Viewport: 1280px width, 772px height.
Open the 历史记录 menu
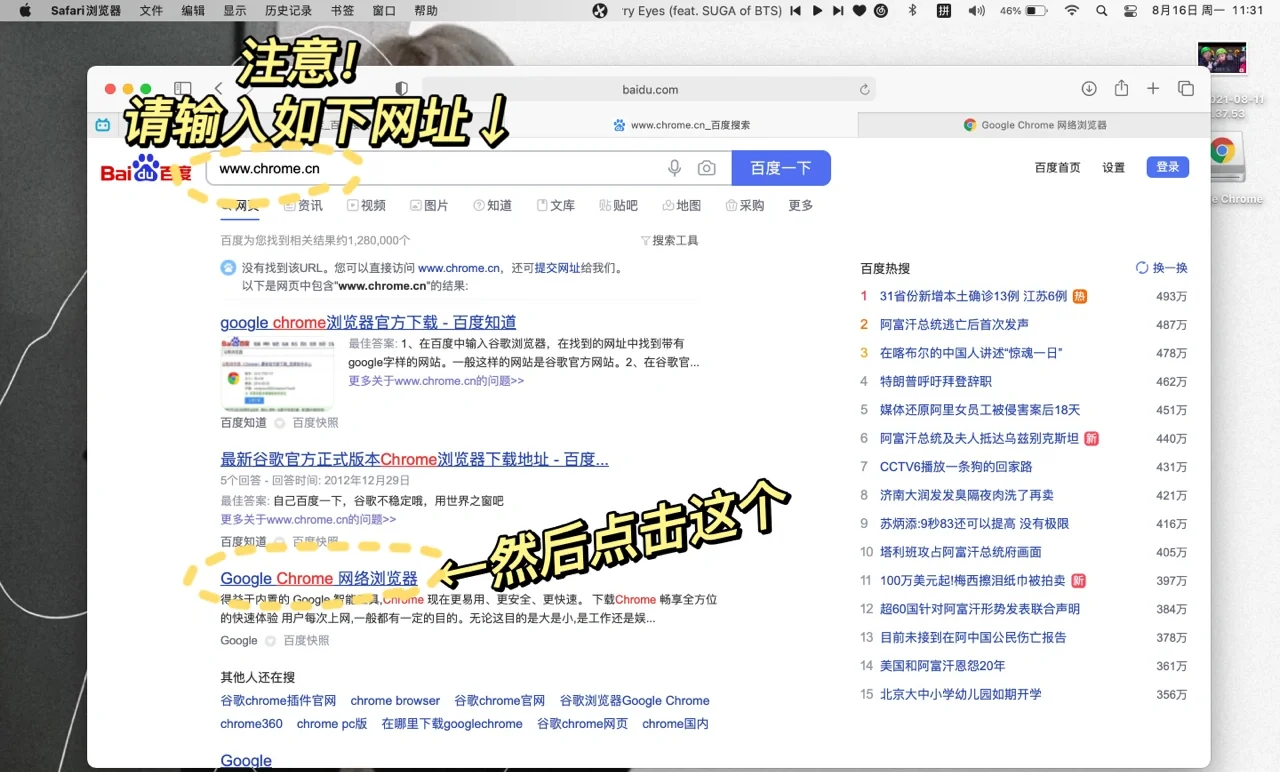tap(289, 11)
